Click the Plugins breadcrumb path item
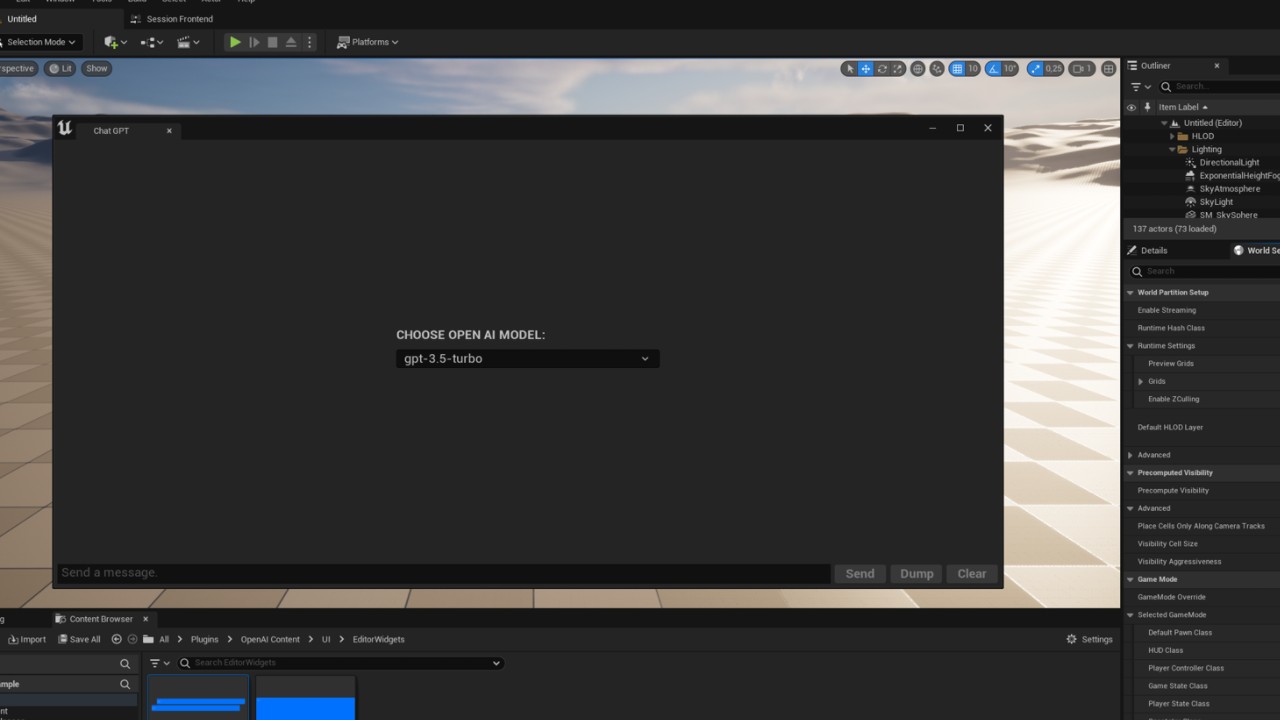1280x720 pixels. (x=204, y=639)
